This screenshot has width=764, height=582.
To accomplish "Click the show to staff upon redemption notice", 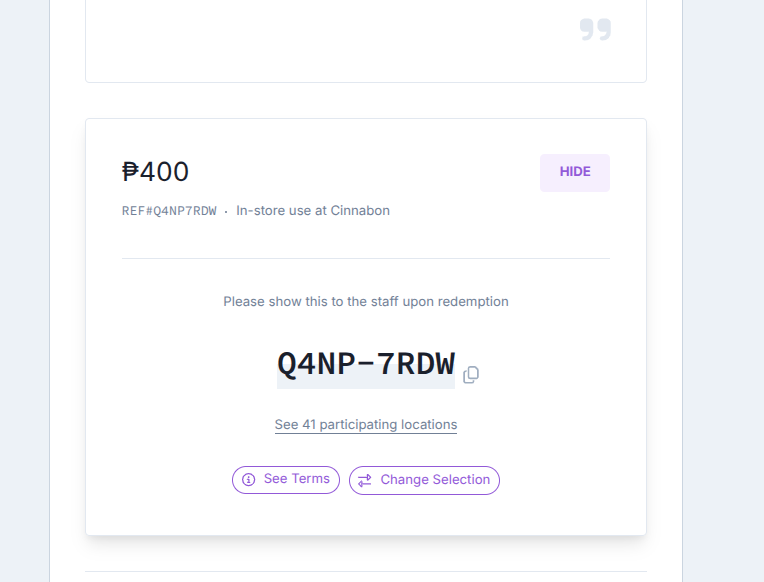I will (366, 302).
